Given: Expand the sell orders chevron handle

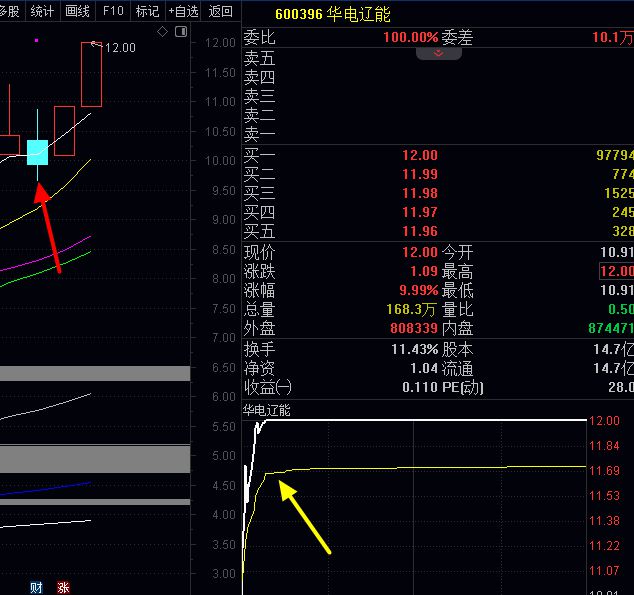Looking at the screenshot, I should coord(439,53).
